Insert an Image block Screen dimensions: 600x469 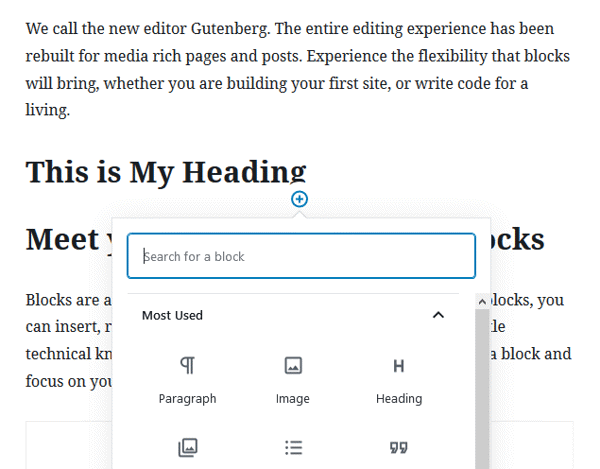(293, 365)
